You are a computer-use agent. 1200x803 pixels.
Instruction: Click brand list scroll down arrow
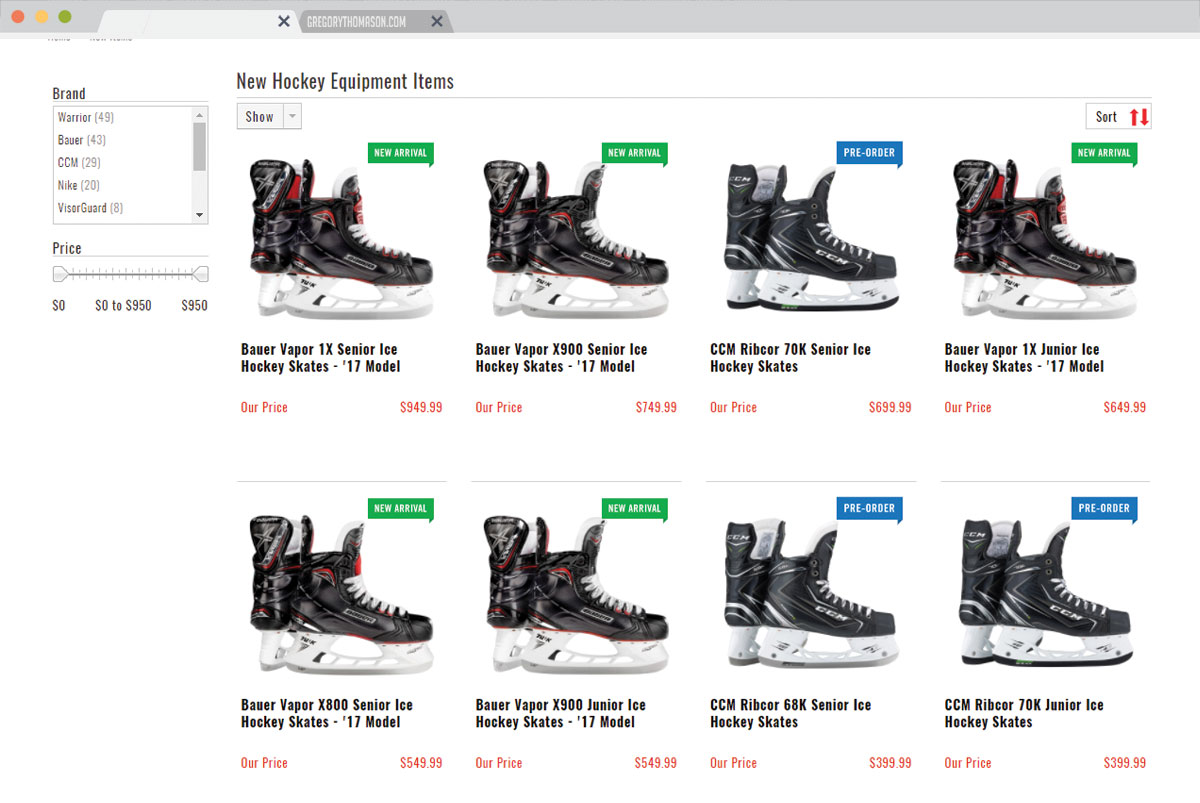(200, 215)
